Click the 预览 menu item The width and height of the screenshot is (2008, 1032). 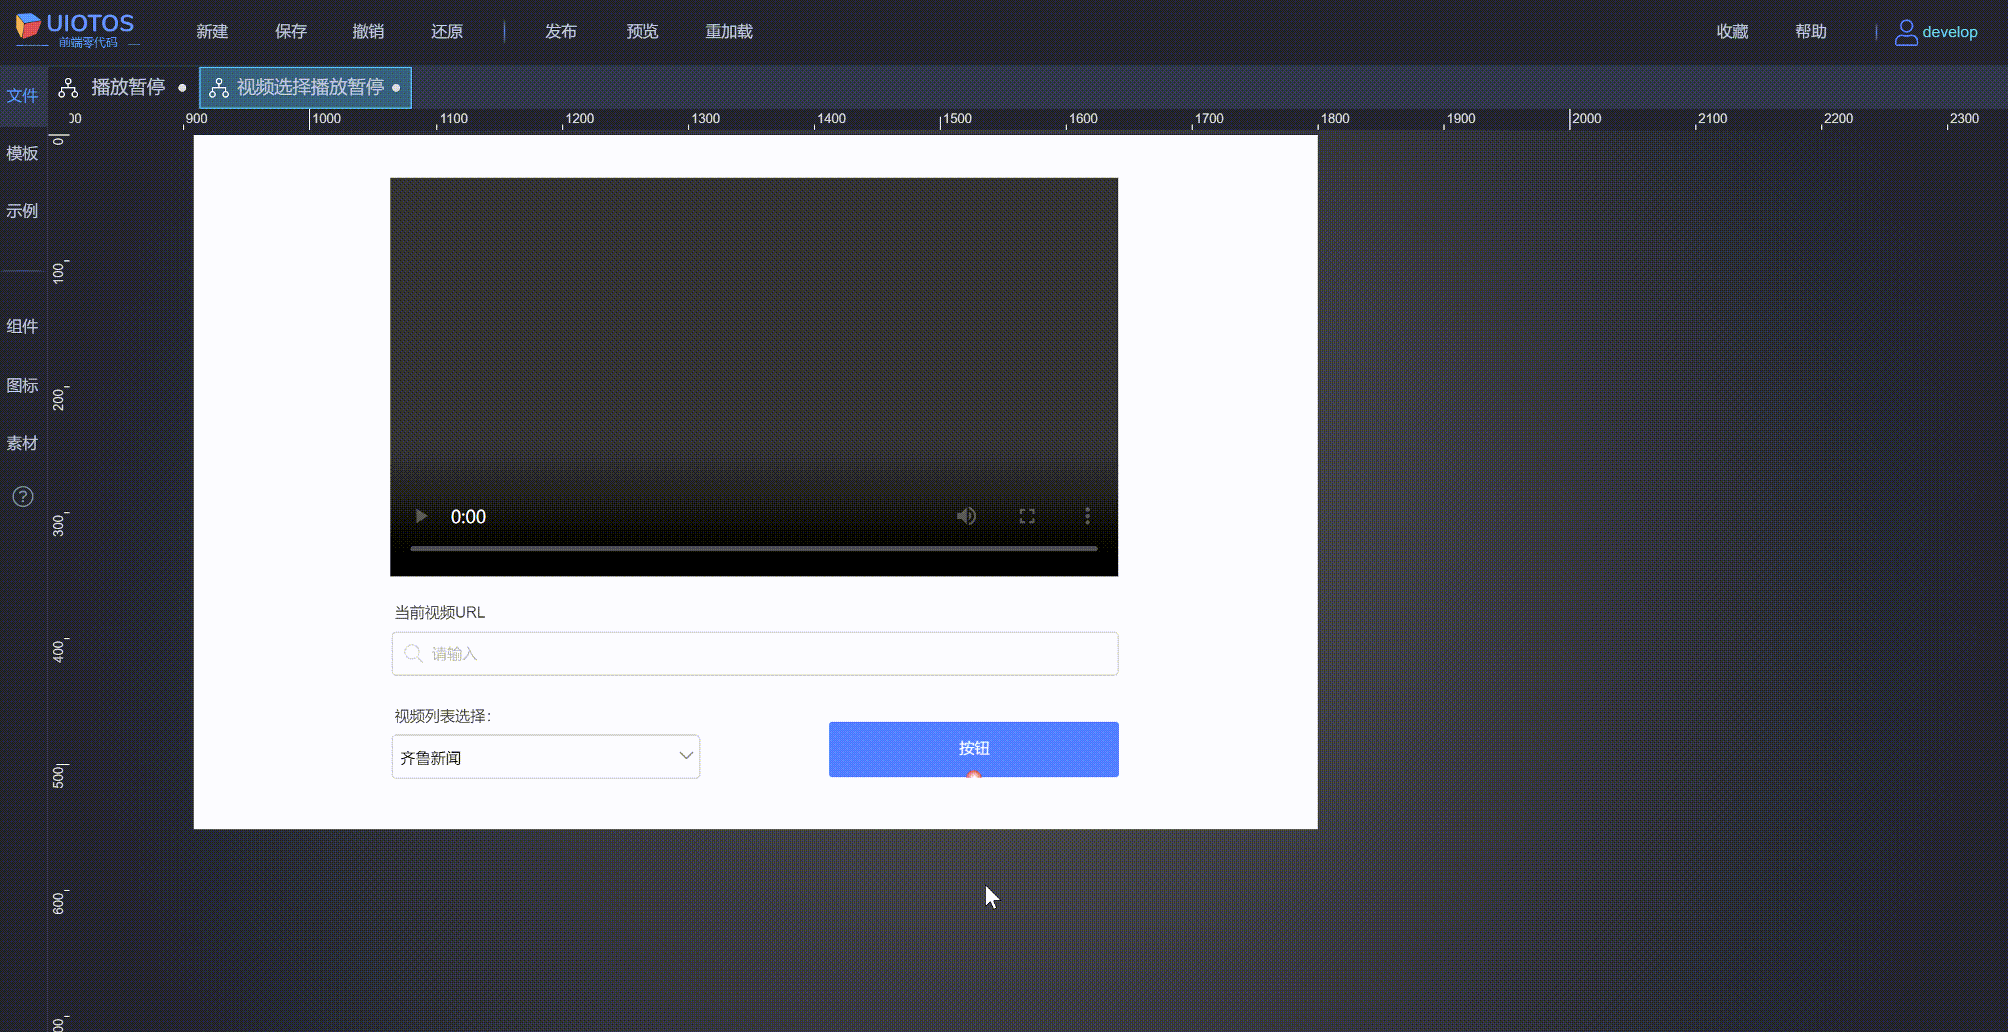tap(642, 31)
